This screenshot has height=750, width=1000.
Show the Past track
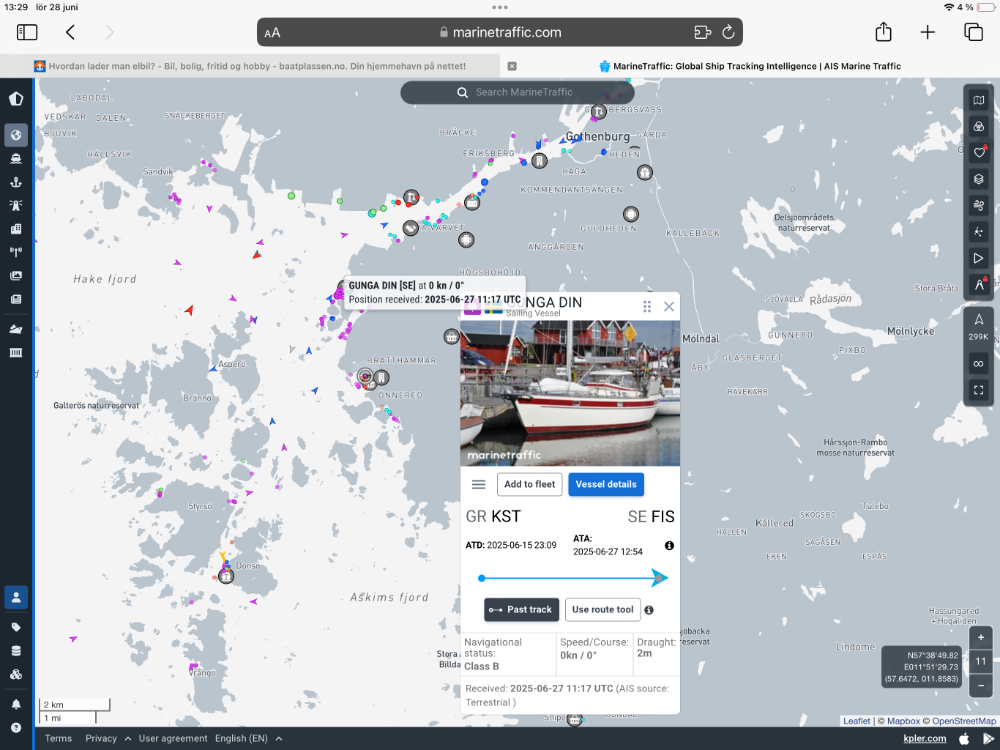click(x=522, y=610)
